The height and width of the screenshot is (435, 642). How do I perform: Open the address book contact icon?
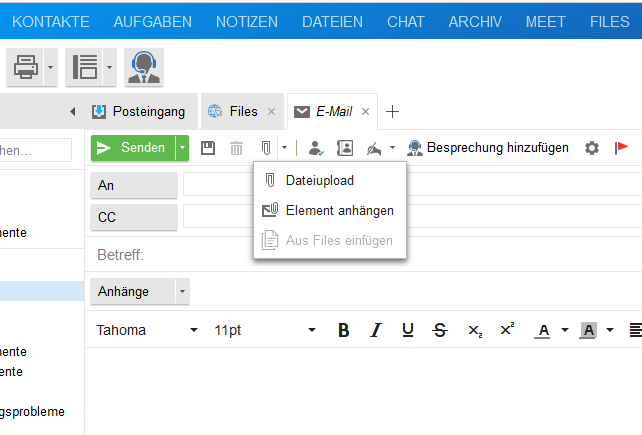pyautogui.click(x=345, y=148)
